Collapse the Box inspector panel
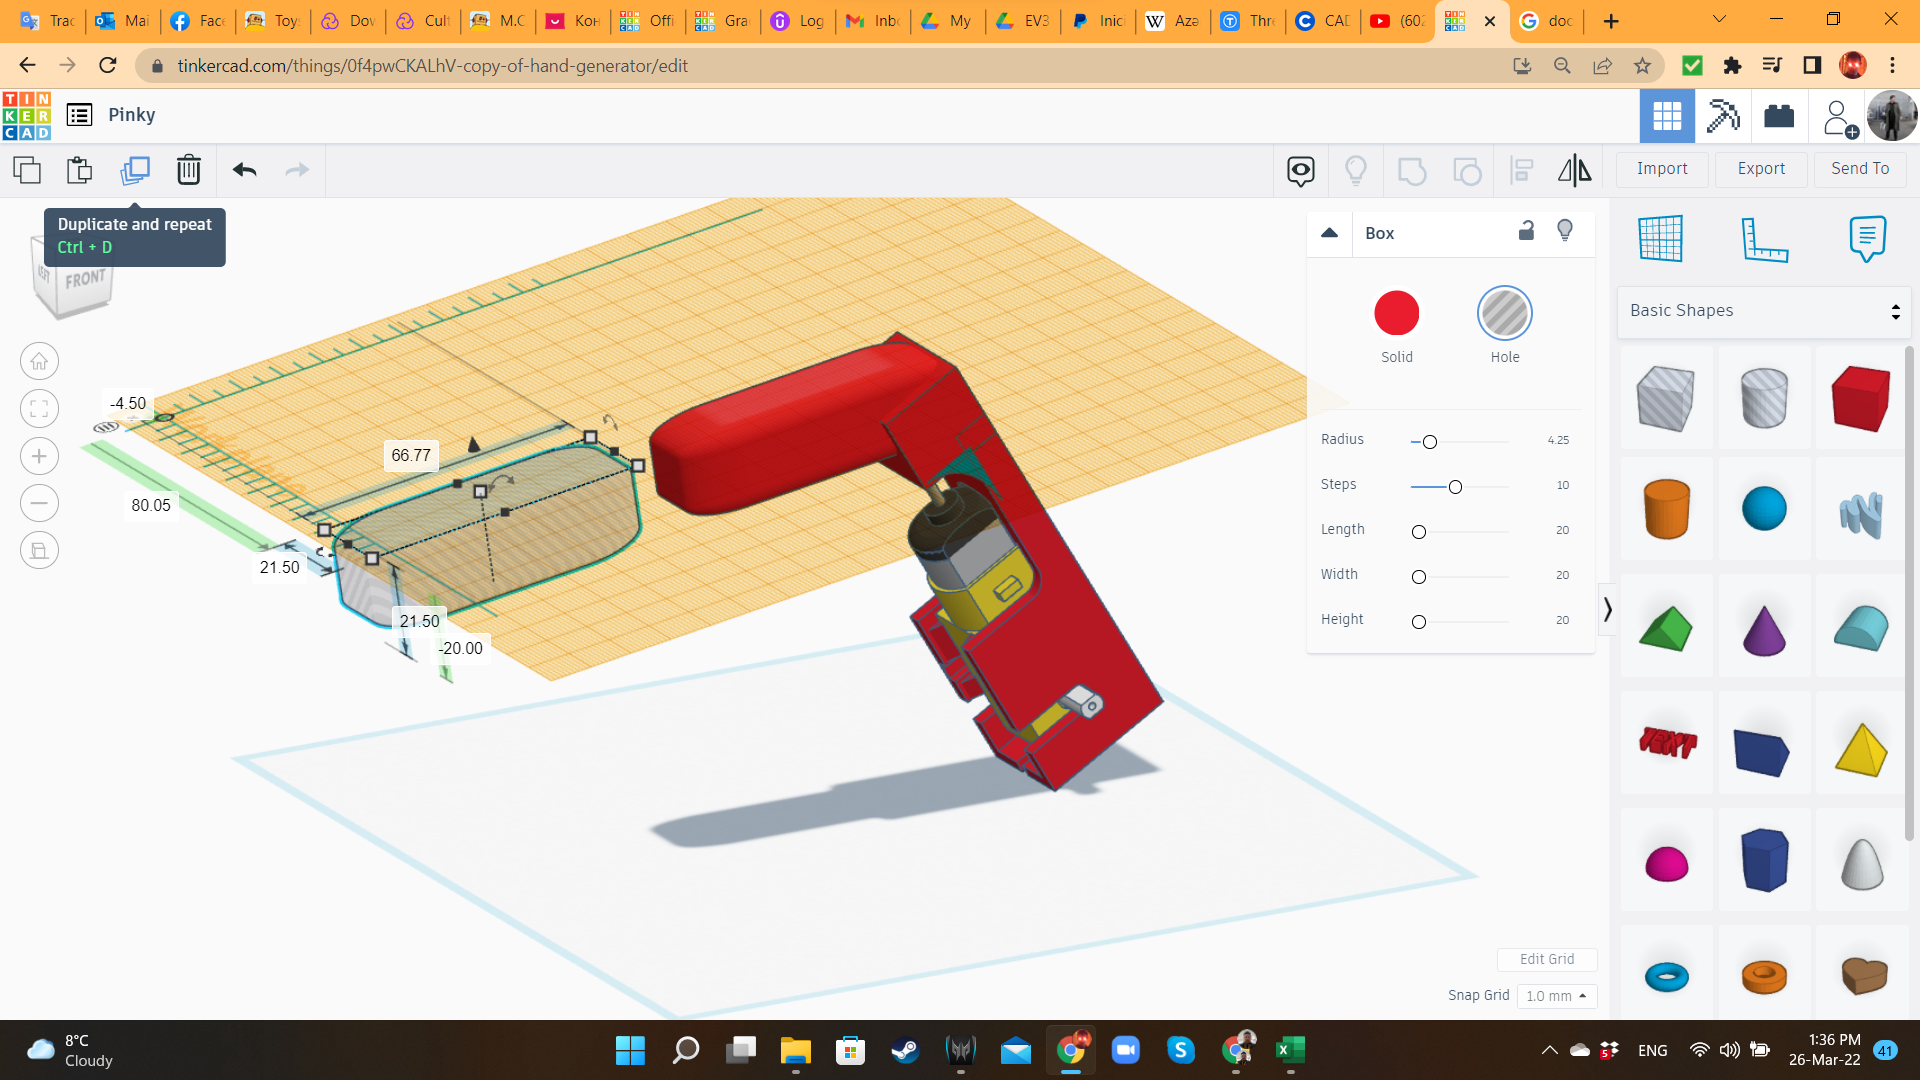Image resolution: width=1920 pixels, height=1080 pixels. (1329, 233)
